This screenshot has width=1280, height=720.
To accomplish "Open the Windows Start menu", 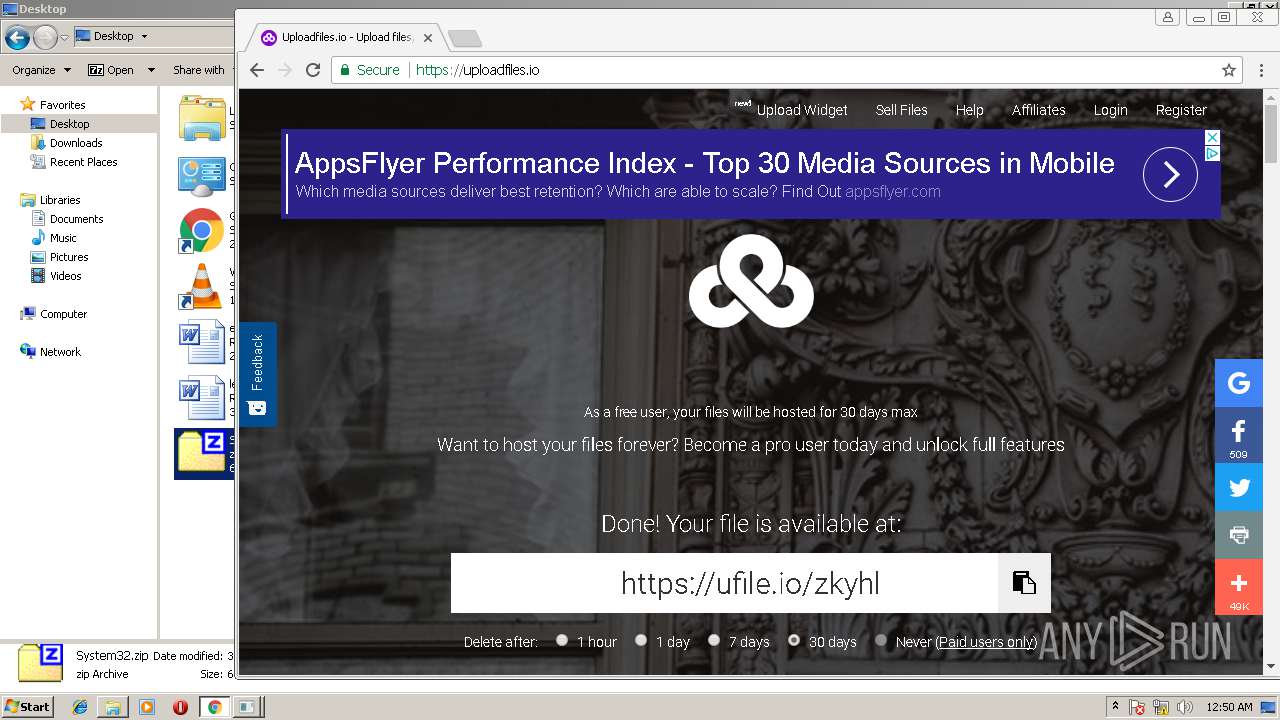I will pyautogui.click(x=28, y=707).
